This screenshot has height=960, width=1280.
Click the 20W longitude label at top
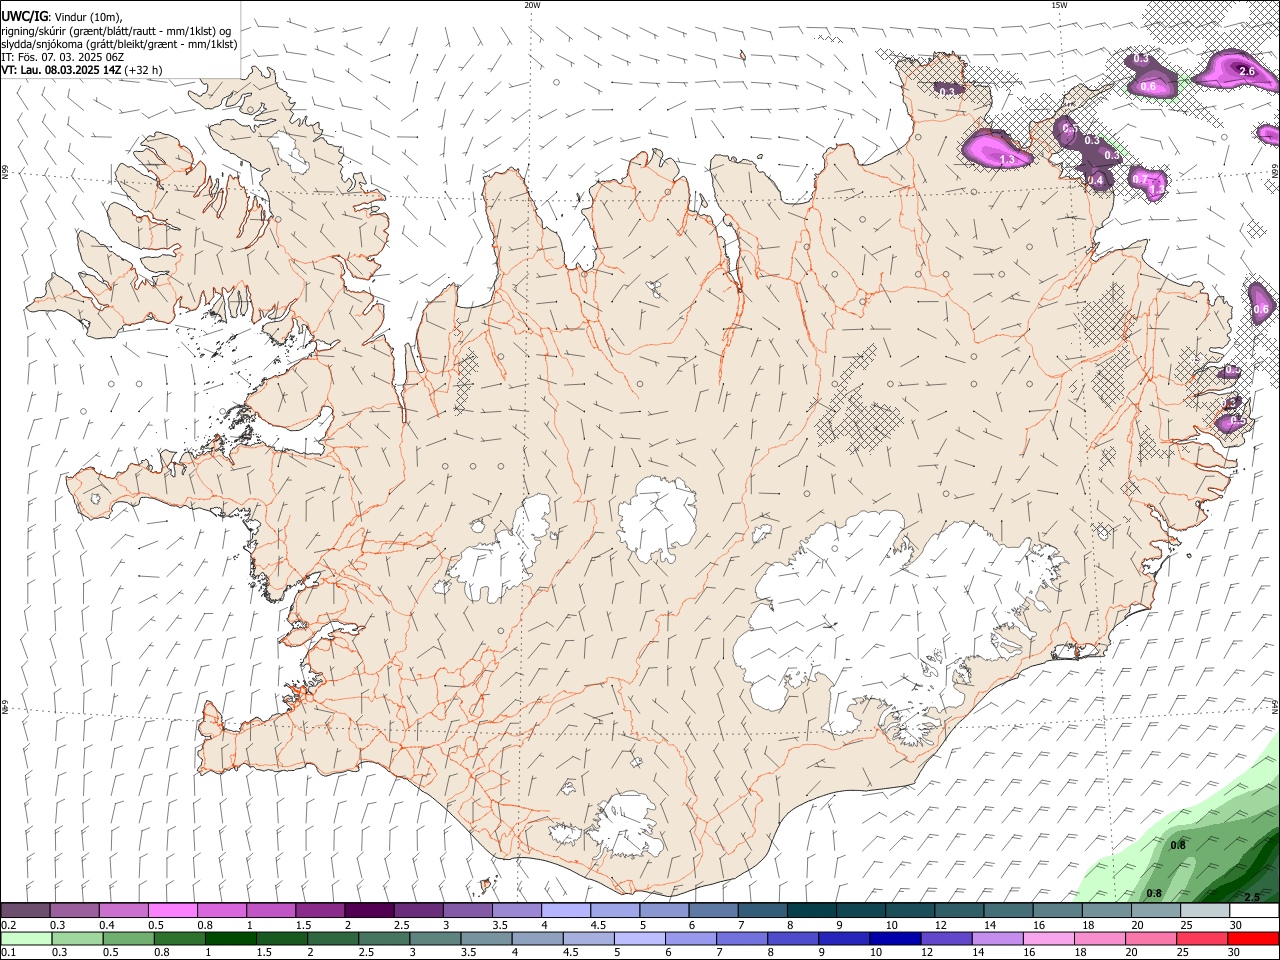pyautogui.click(x=532, y=5)
